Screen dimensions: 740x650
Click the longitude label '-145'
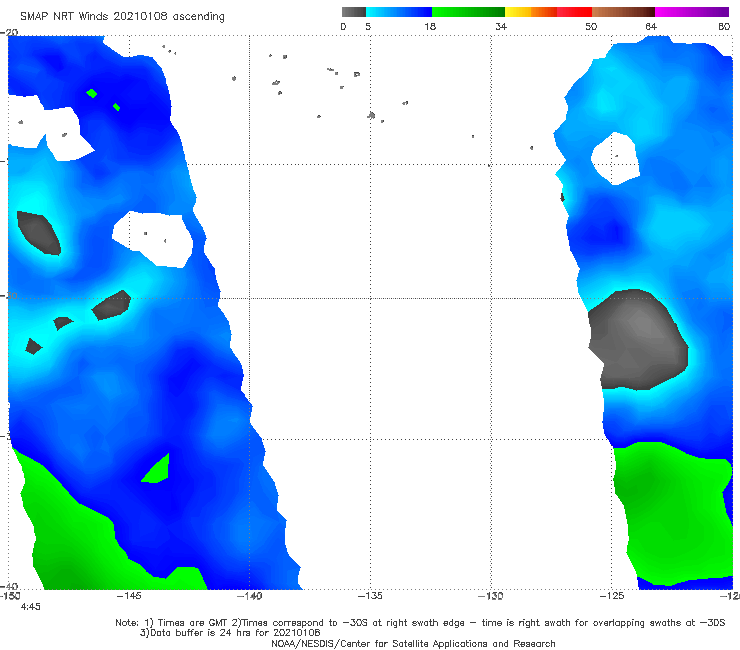click(x=129, y=596)
